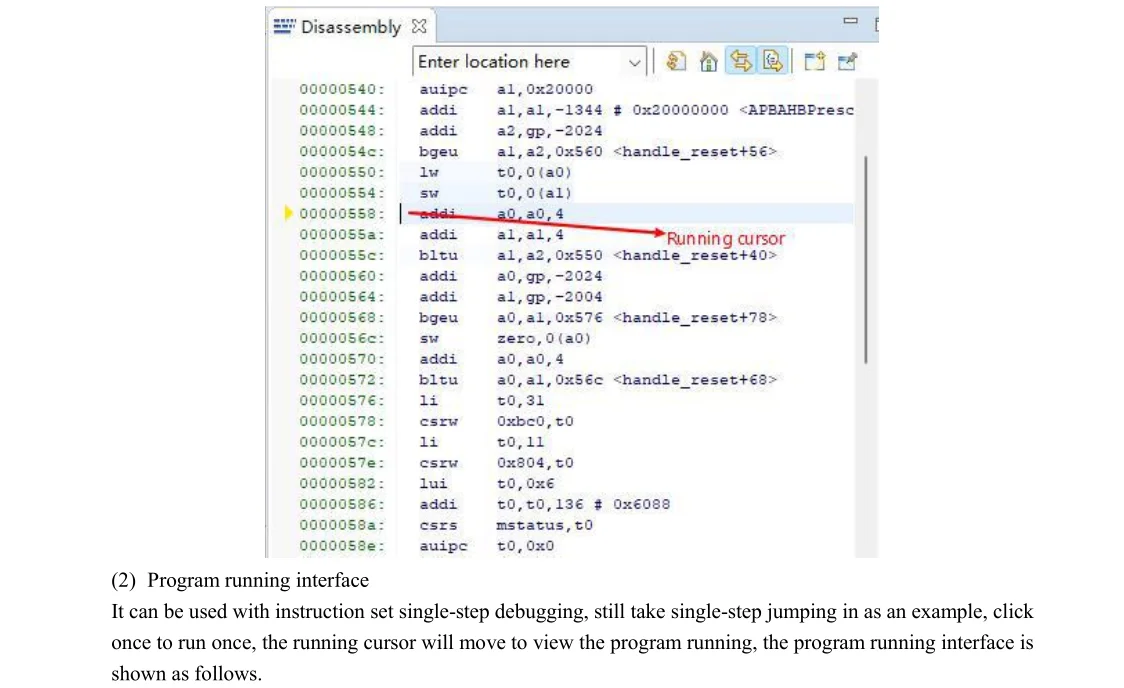Screen dimensions: 1124x688
Task: Open a new Disassembly view via window-plus icon
Action: (x=814, y=62)
